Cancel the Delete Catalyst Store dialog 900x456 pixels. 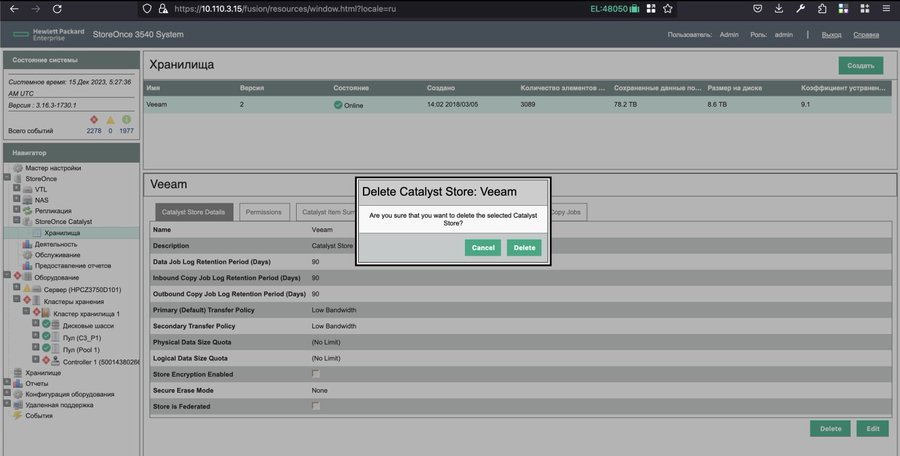click(483, 248)
